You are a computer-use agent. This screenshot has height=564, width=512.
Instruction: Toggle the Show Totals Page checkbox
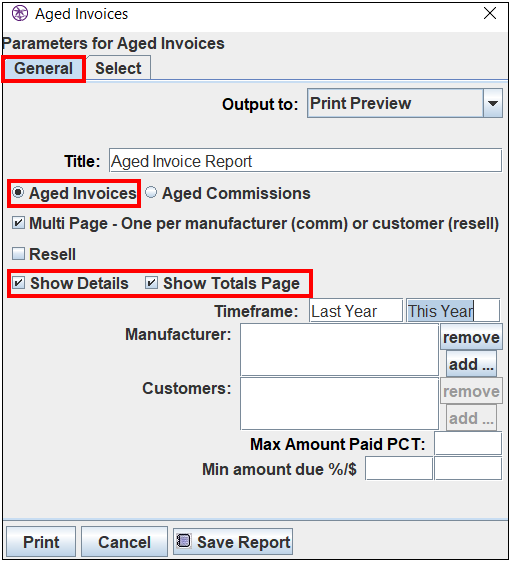(x=151, y=283)
